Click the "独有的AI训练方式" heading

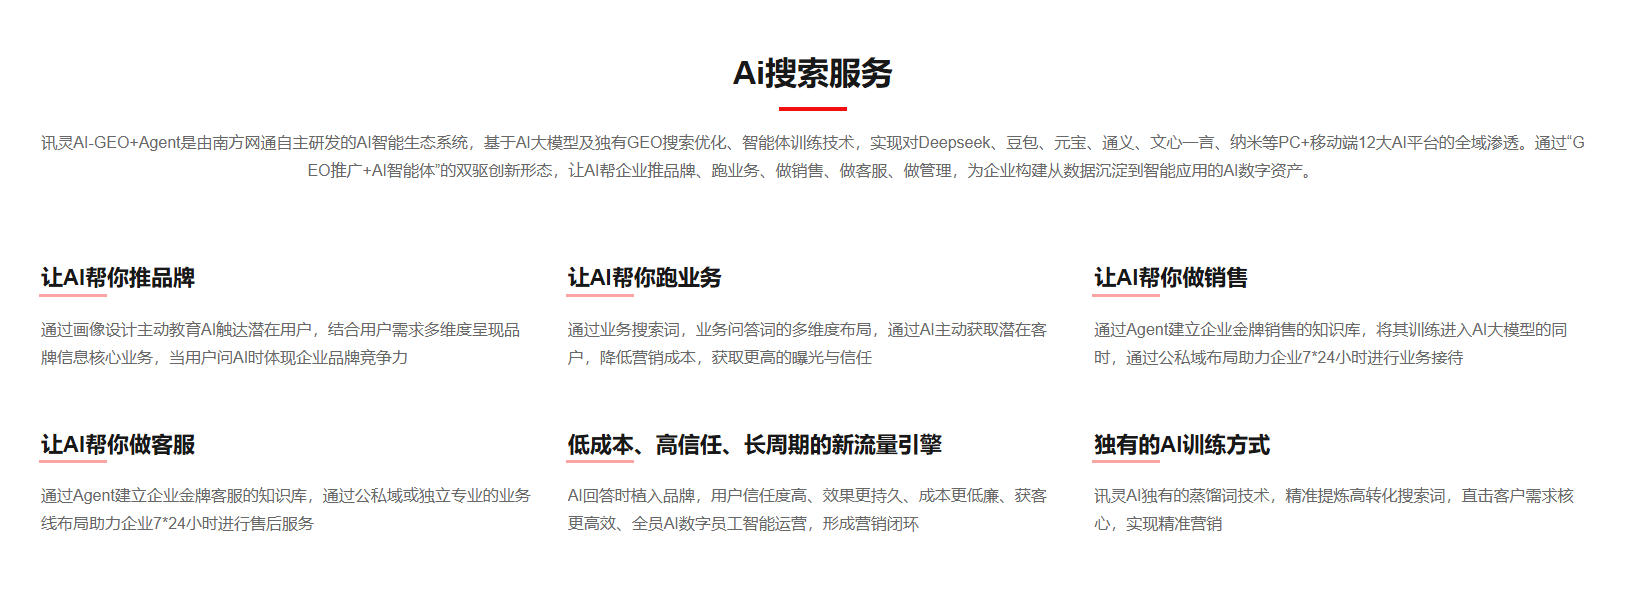pyautogui.click(x=1181, y=445)
